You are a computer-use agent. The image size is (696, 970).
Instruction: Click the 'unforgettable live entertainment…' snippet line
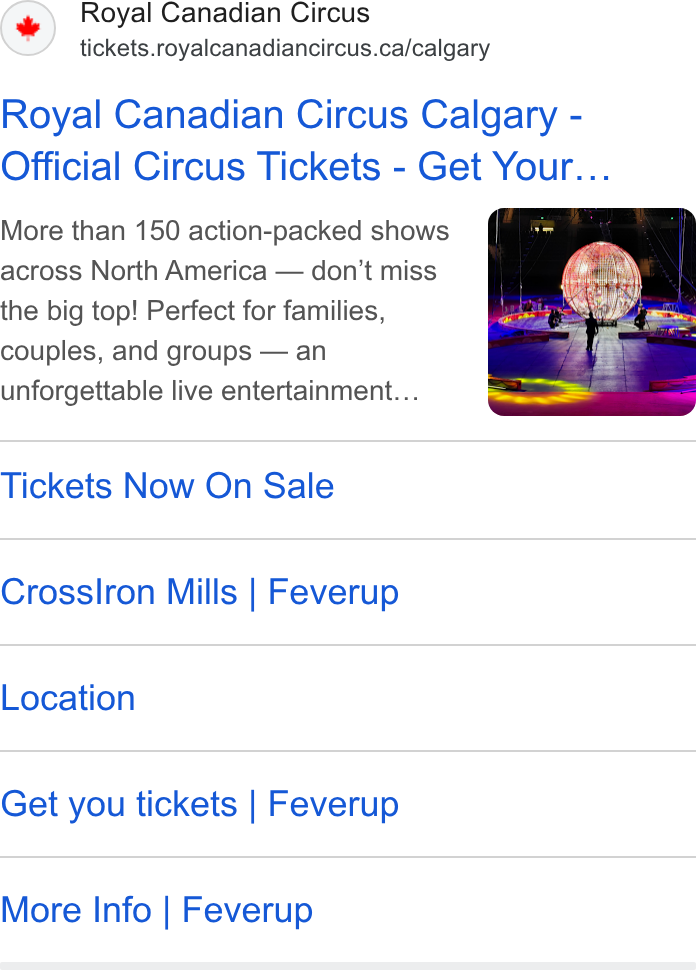coord(210,391)
